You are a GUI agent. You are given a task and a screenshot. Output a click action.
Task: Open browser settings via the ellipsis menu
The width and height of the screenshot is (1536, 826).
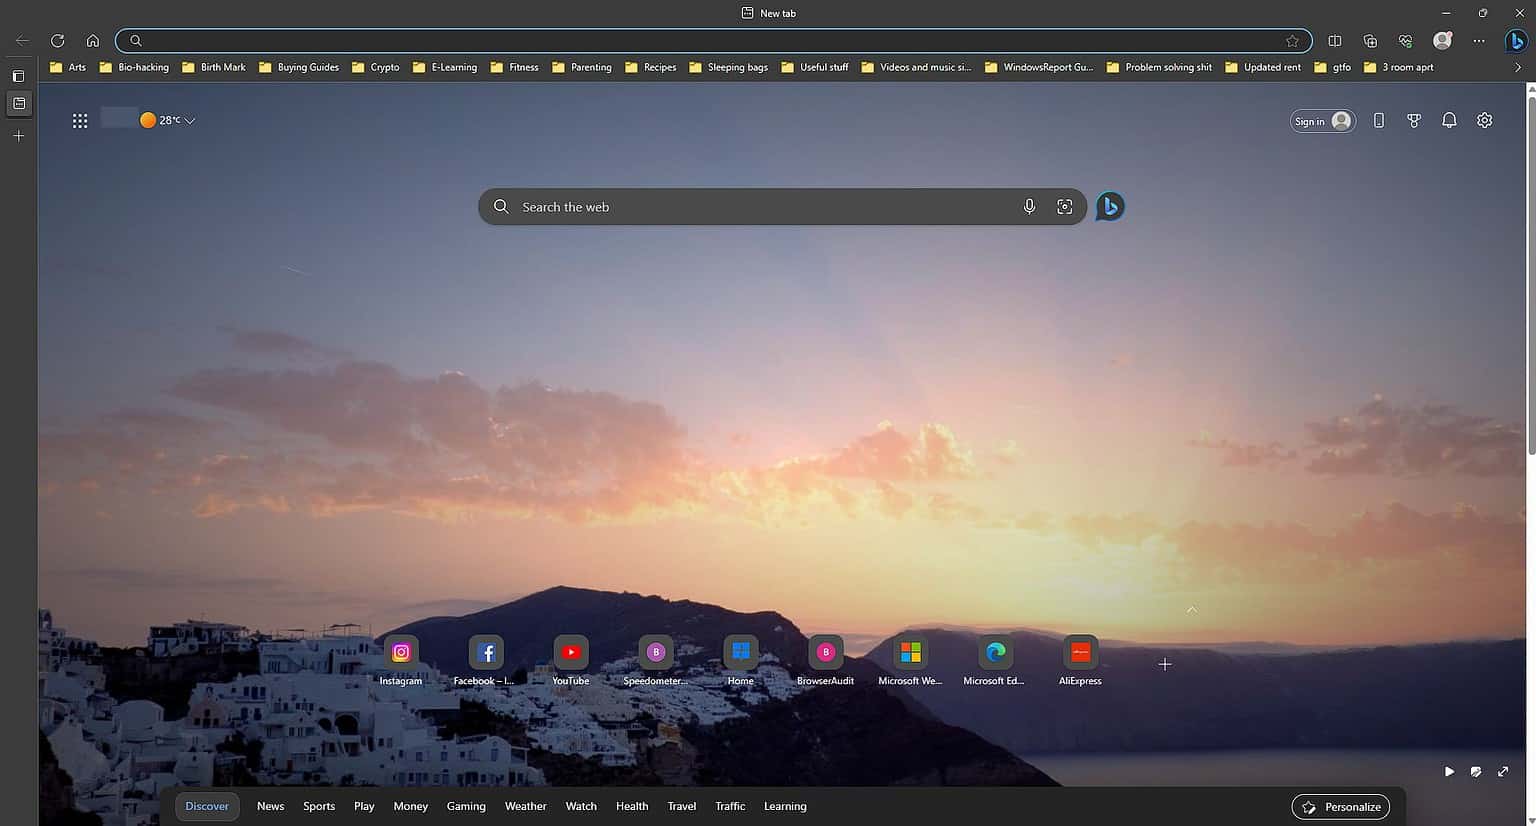click(x=1479, y=41)
